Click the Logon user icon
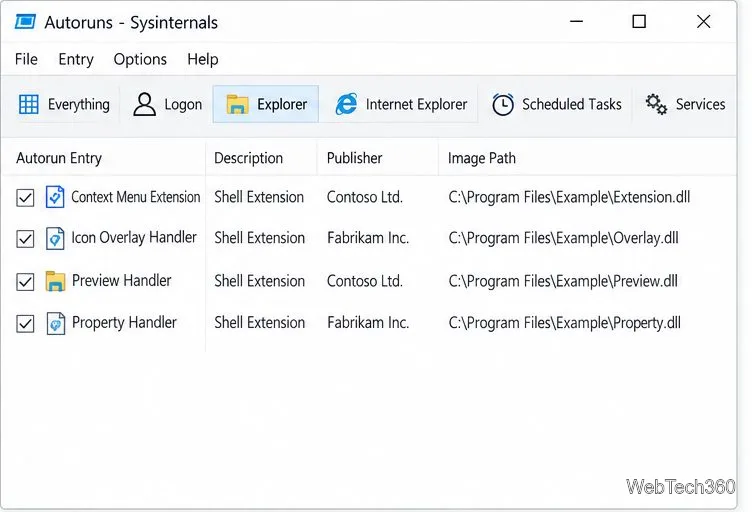This screenshot has width=752, height=512. (x=144, y=104)
